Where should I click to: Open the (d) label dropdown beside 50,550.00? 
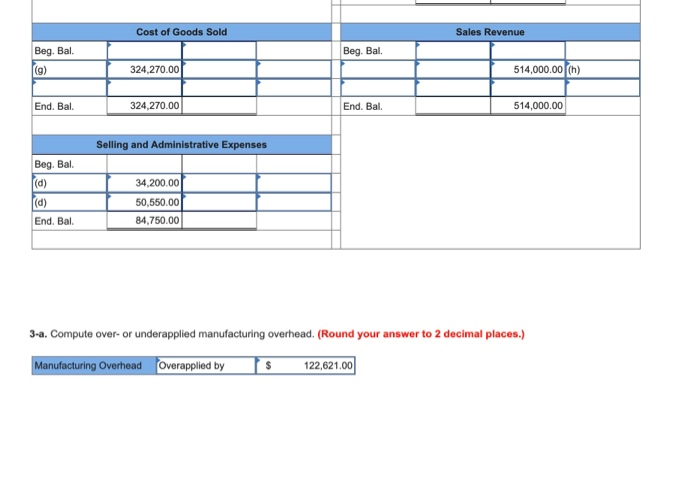coord(69,202)
